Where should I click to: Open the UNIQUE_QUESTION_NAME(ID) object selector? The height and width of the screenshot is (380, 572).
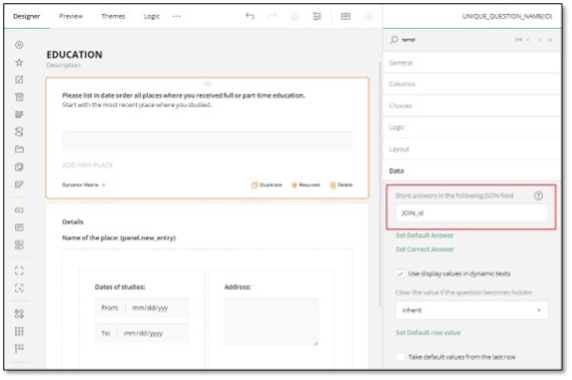[507, 16]
